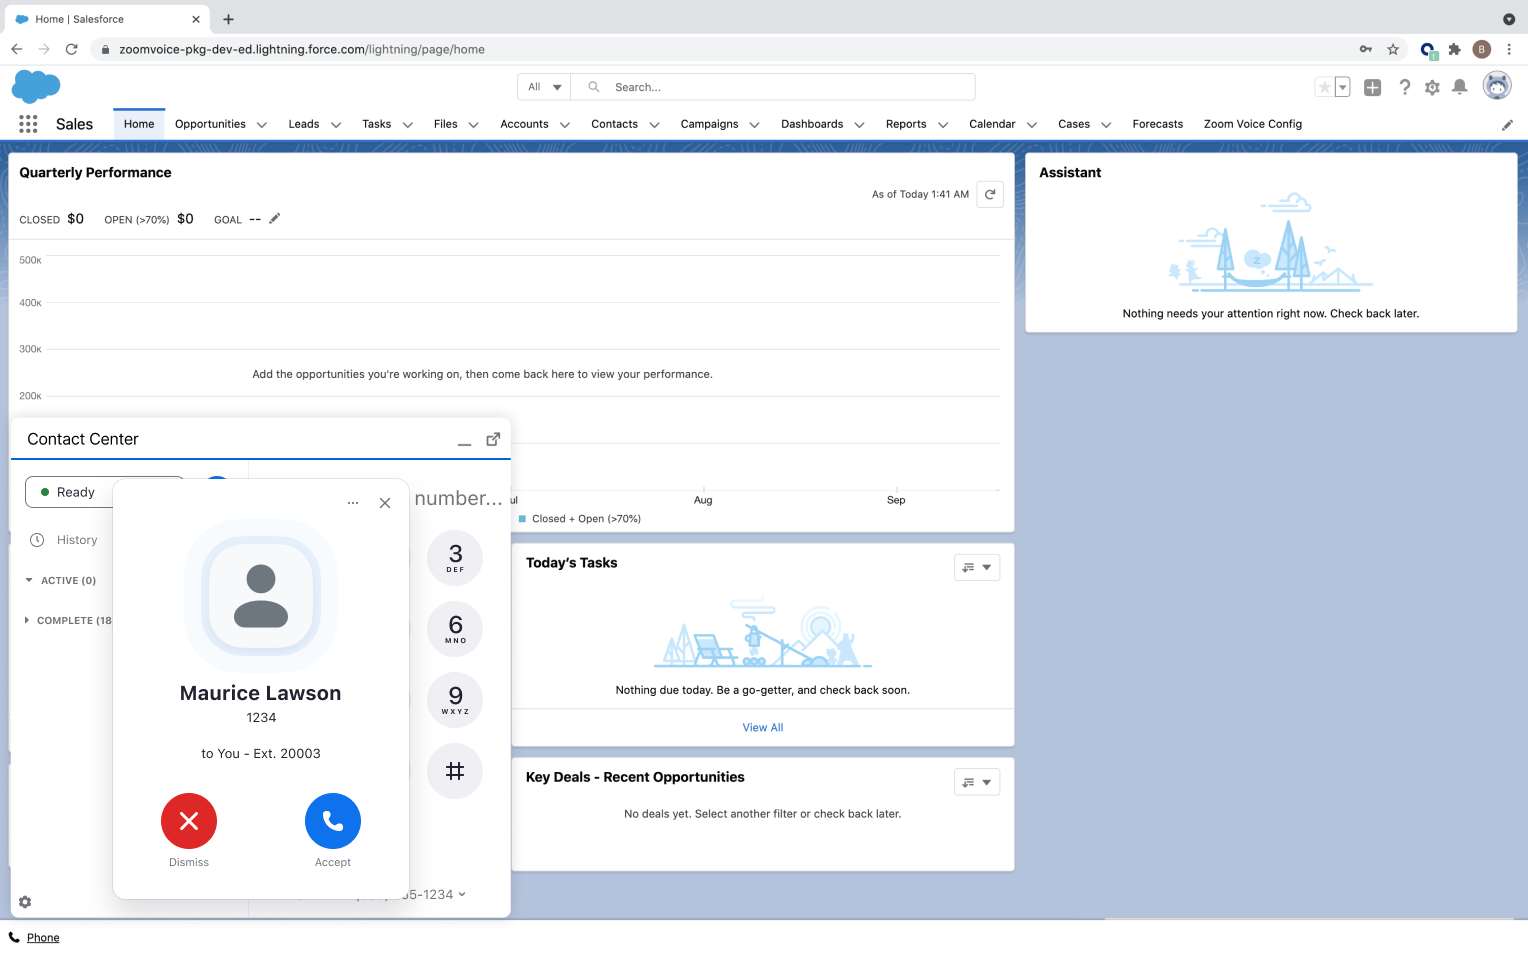Pop out the Contact Center panel
Viewport: 1528px width, 954px height.
(x=493, y=440)
